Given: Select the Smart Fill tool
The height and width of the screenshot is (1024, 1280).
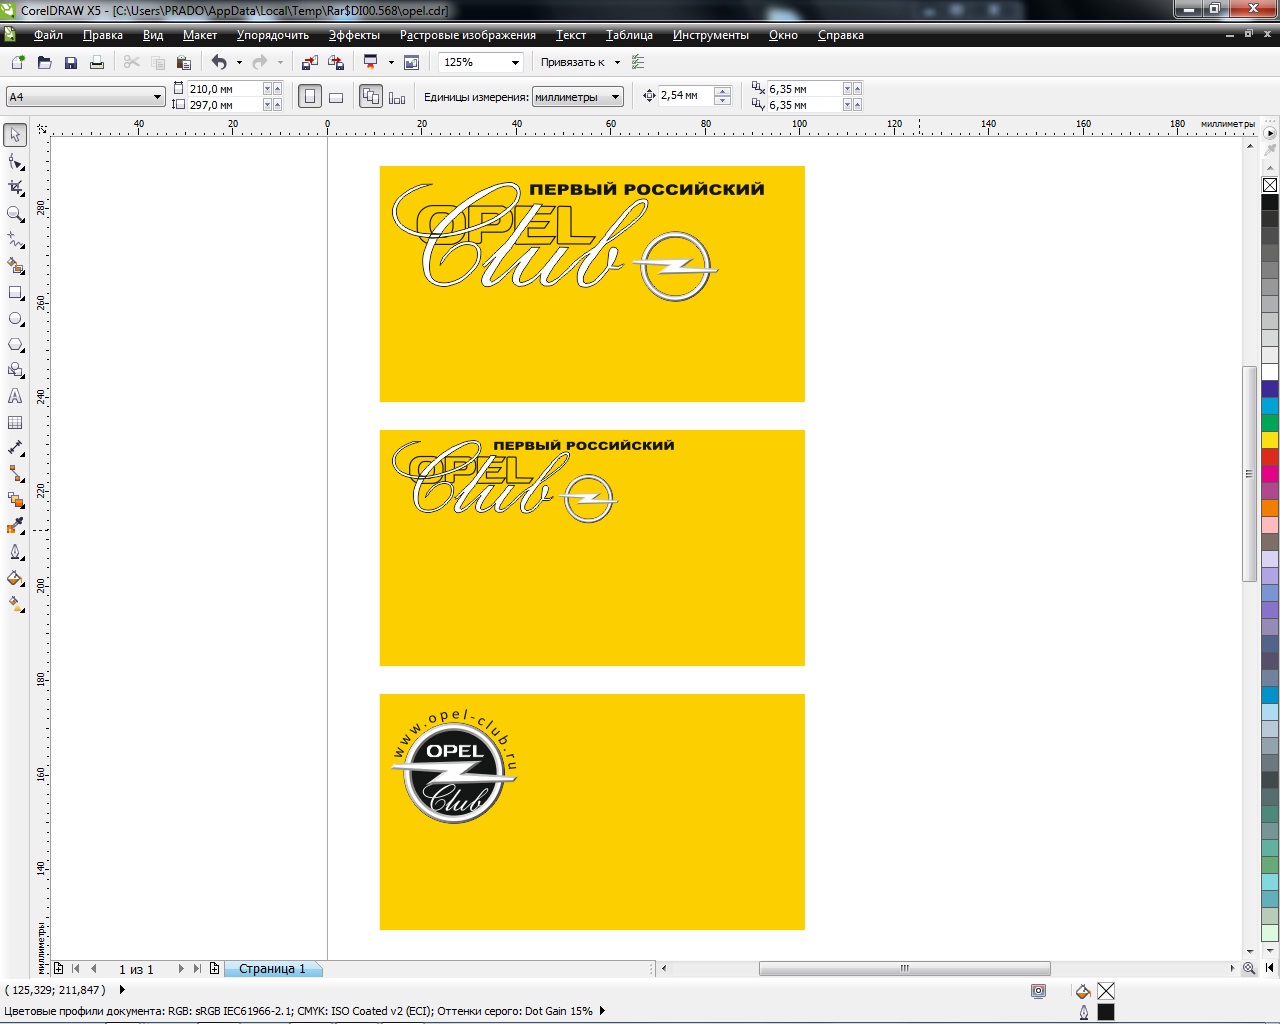Looking at the screenshot, I should click(x=15, y=266).
